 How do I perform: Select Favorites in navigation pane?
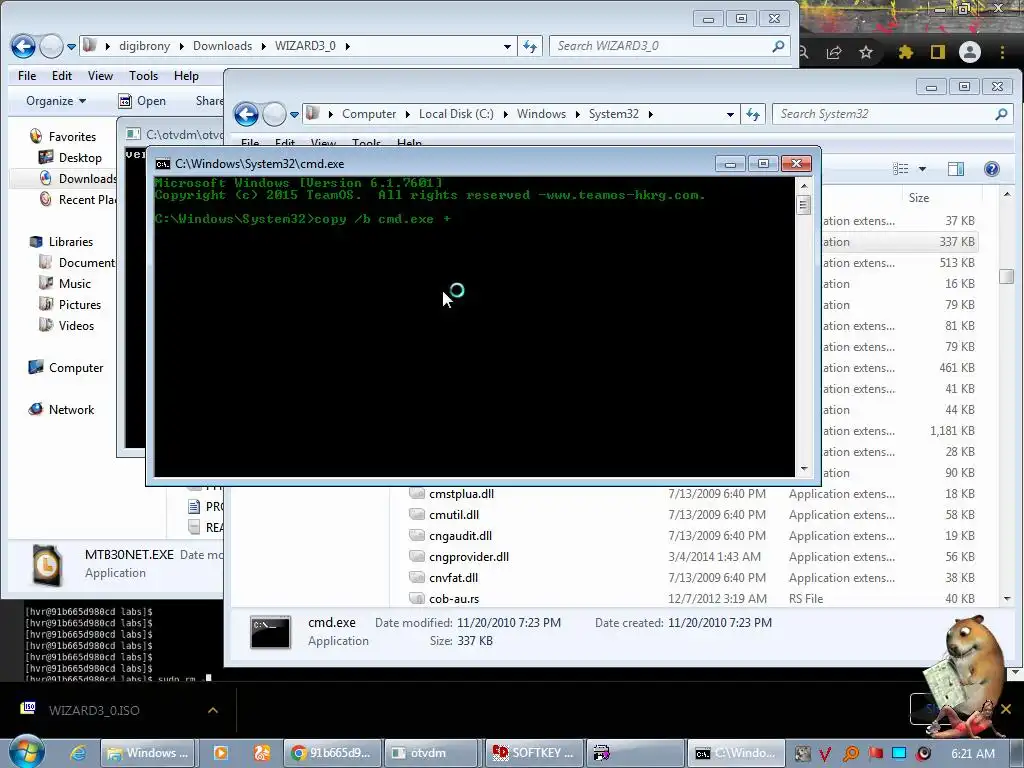click(63, 136)
